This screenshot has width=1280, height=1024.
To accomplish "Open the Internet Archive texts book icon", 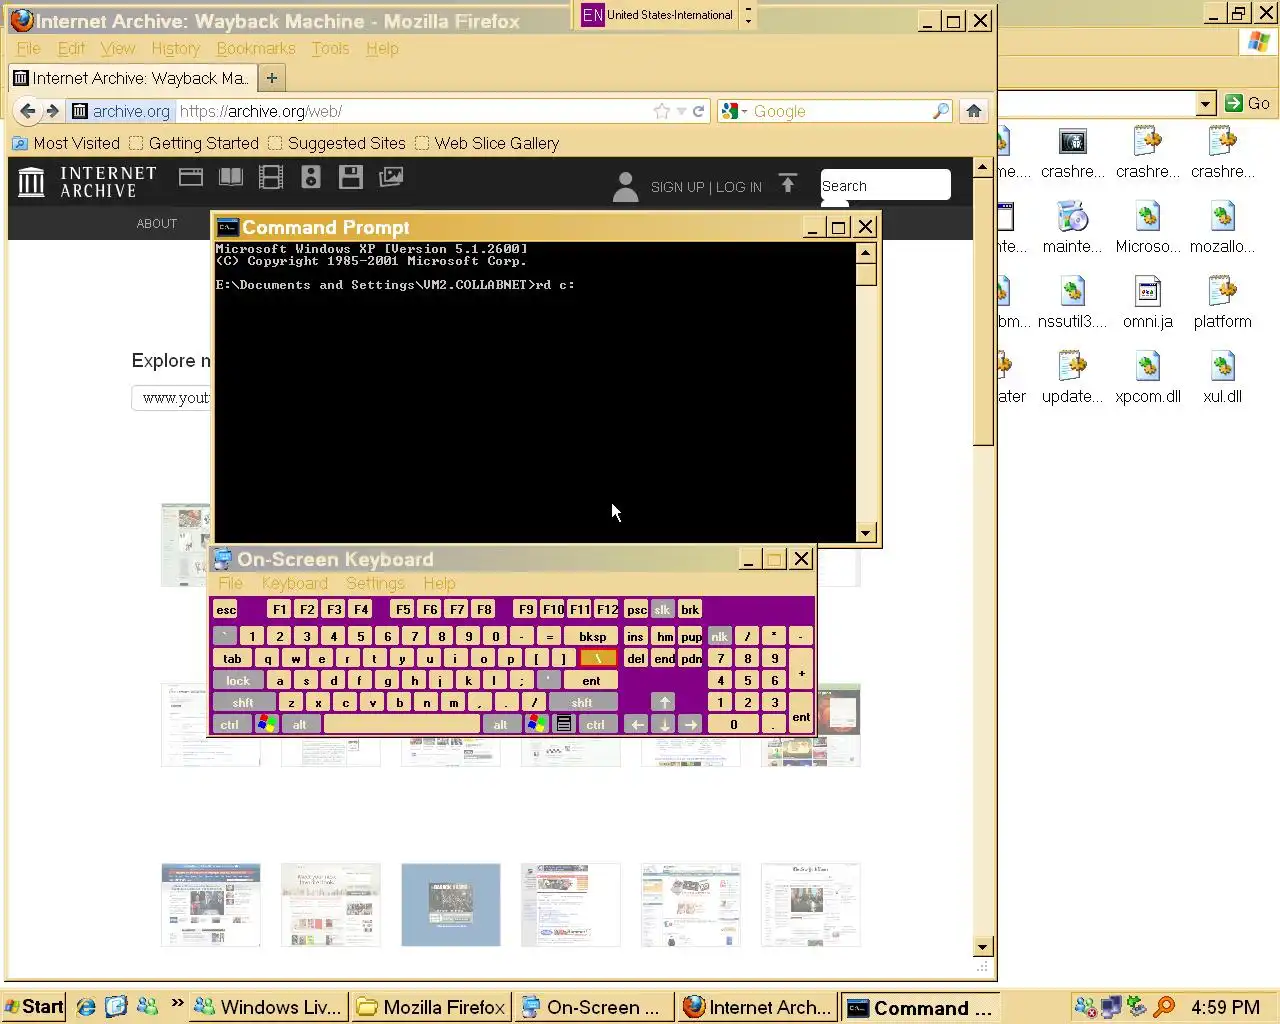I will pos(231,177).
